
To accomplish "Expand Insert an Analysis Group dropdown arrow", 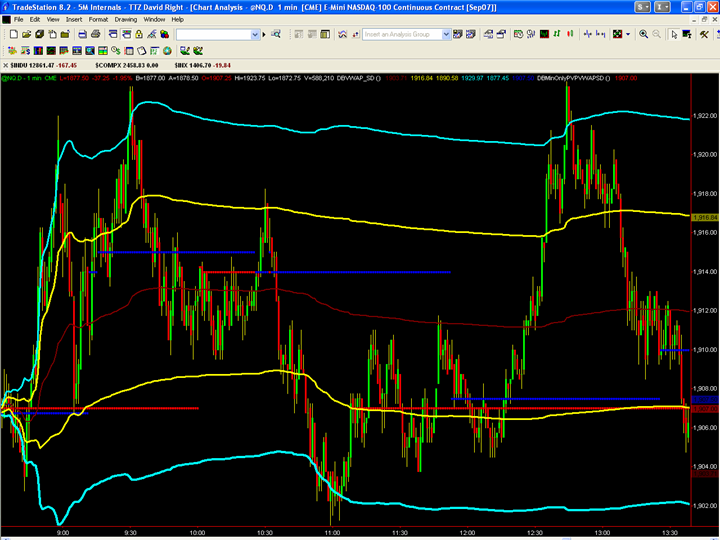I will click(x=446, y=34).
